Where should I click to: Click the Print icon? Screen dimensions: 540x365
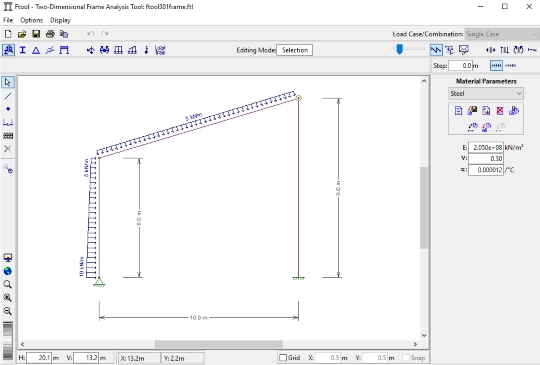point(50,34)
